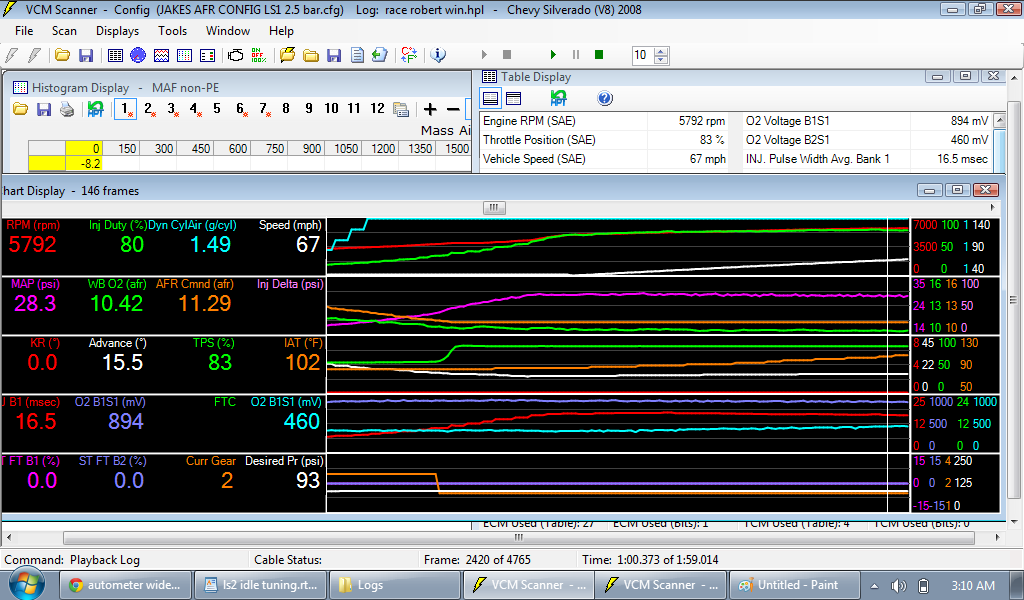Screen dimensions: 1024x600
Task: Click the chart splitter grip button
Action: (x=494, y=208)
